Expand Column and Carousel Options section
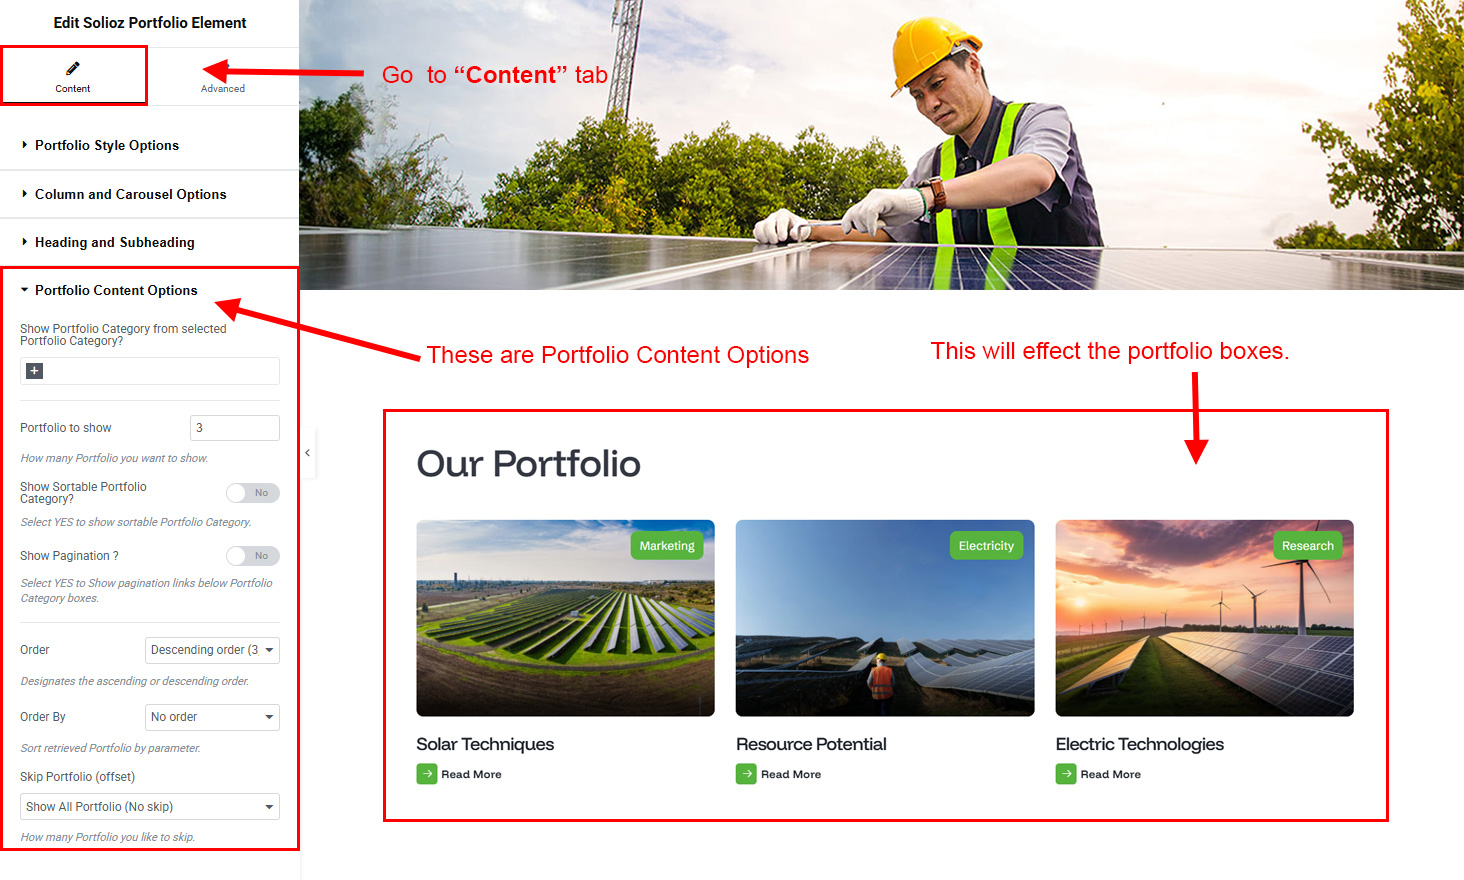This screenshot has width=1464, height=880. click(x=130, y=194)
